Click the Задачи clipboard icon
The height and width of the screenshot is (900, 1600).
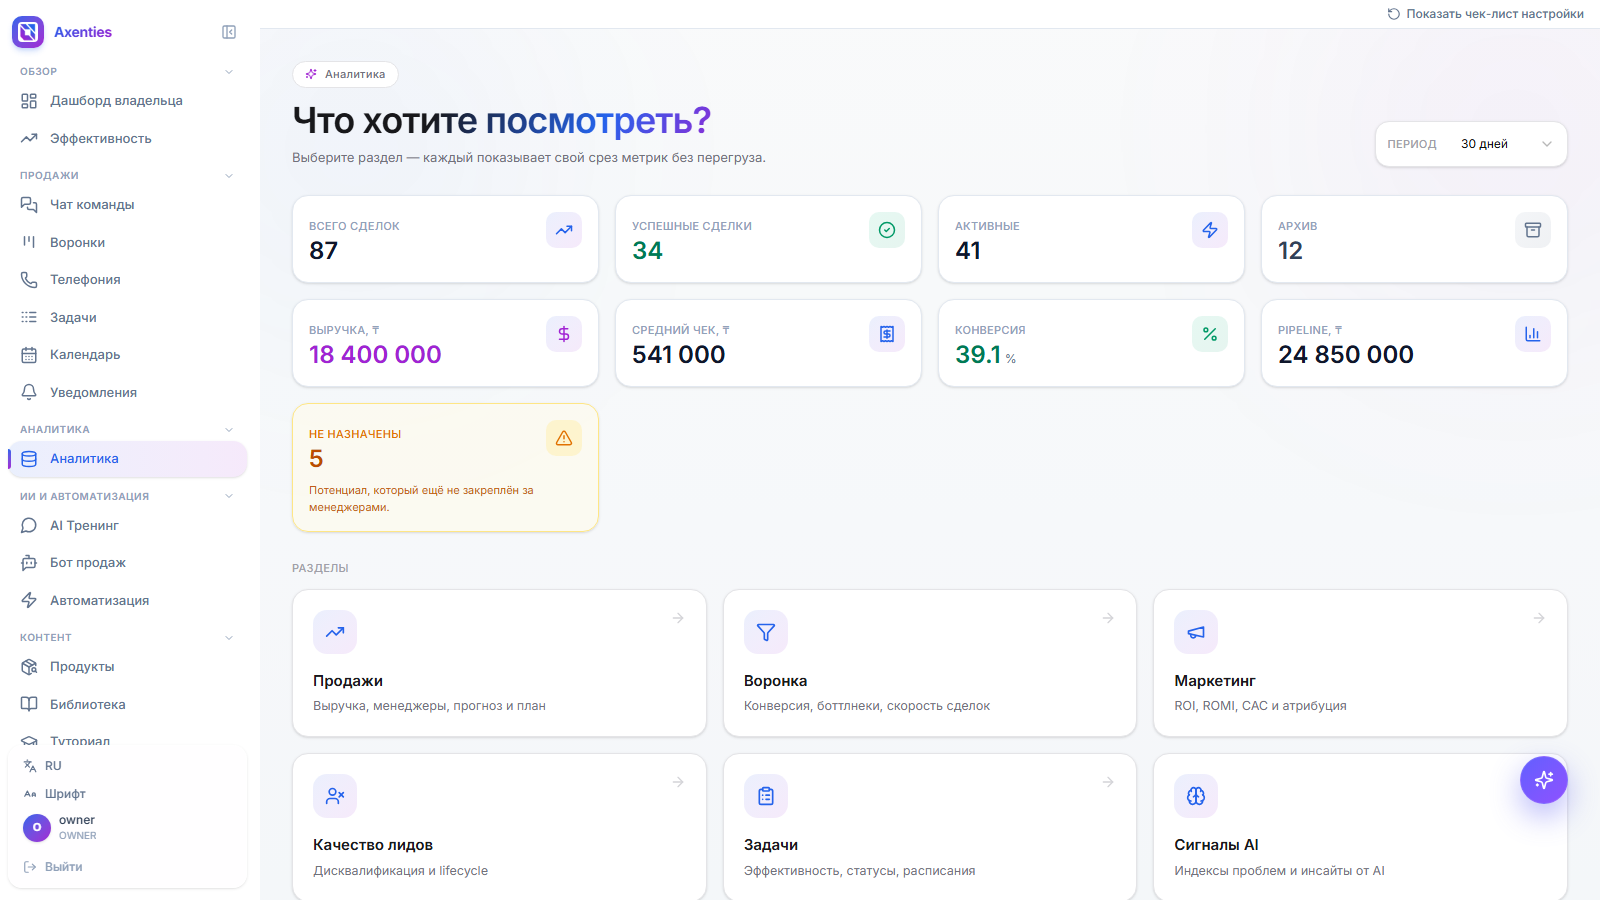(766, 796)
